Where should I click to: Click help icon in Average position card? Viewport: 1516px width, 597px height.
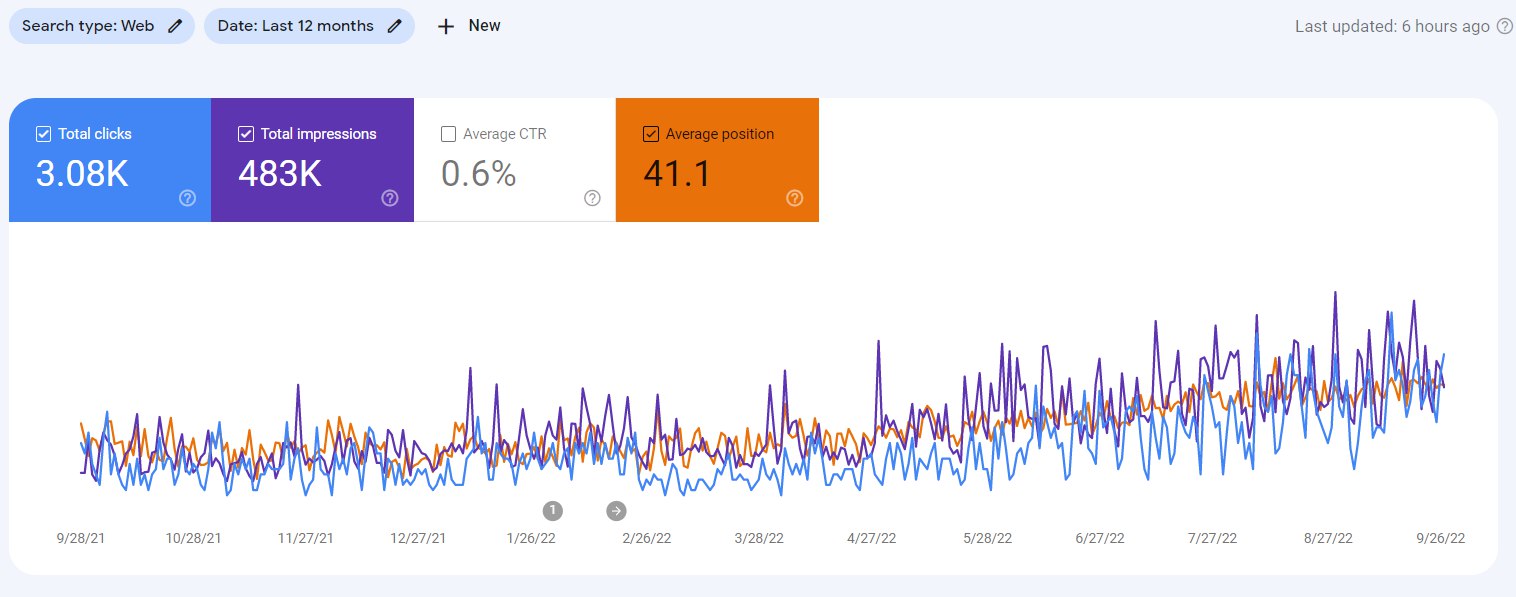795,198
